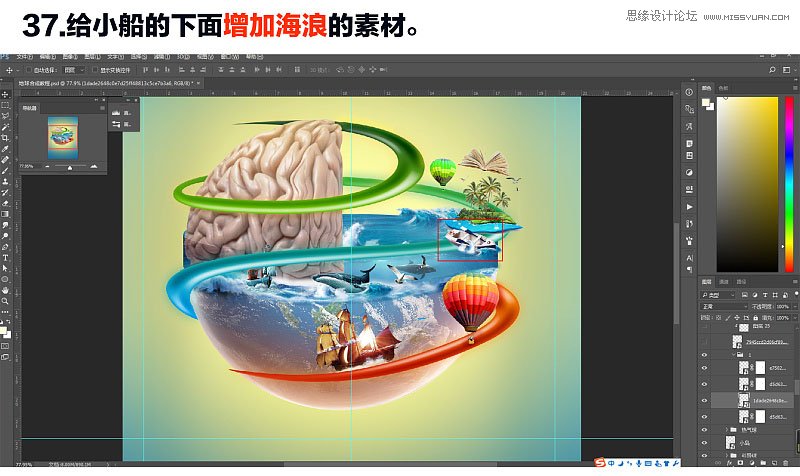Open the 图像 (Image) menu
Viewport: 800px width, 476px height.
click(70, 57)
